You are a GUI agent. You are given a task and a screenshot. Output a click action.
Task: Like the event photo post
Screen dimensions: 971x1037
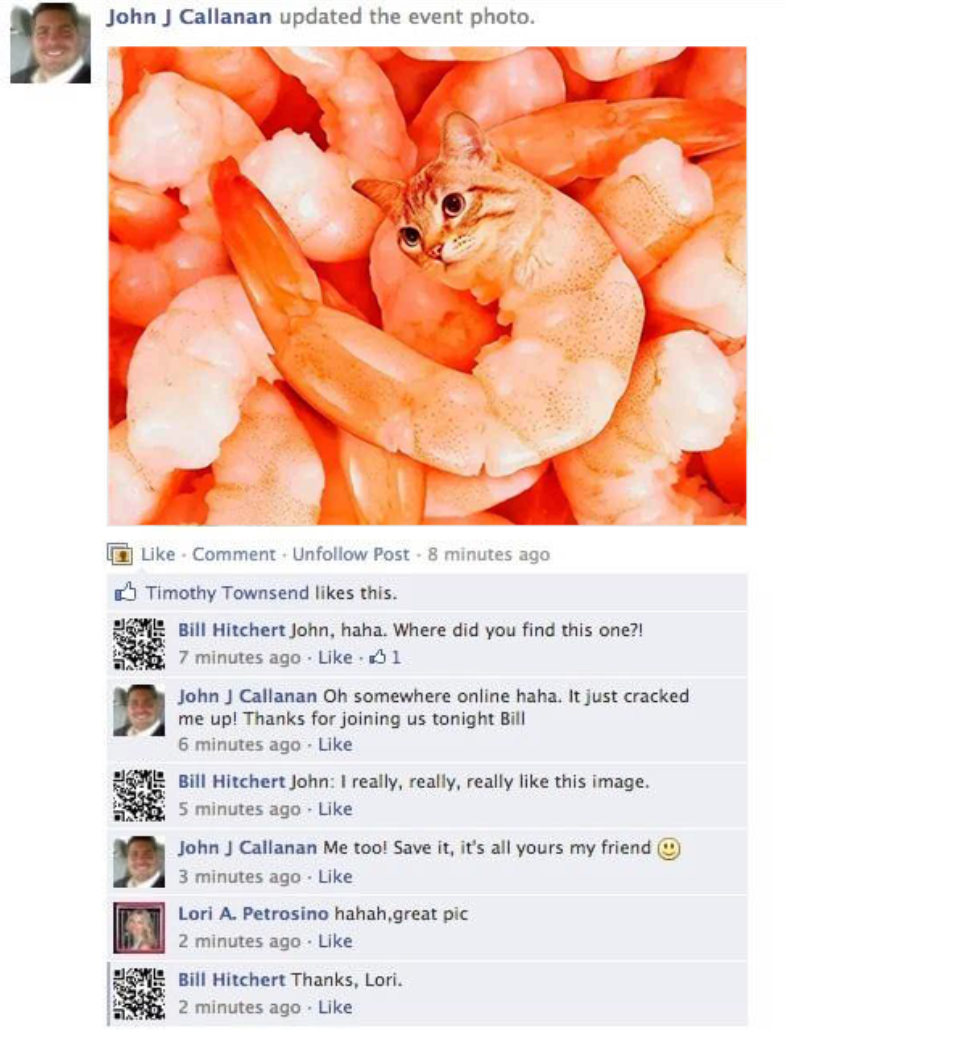tap(158, 554)
